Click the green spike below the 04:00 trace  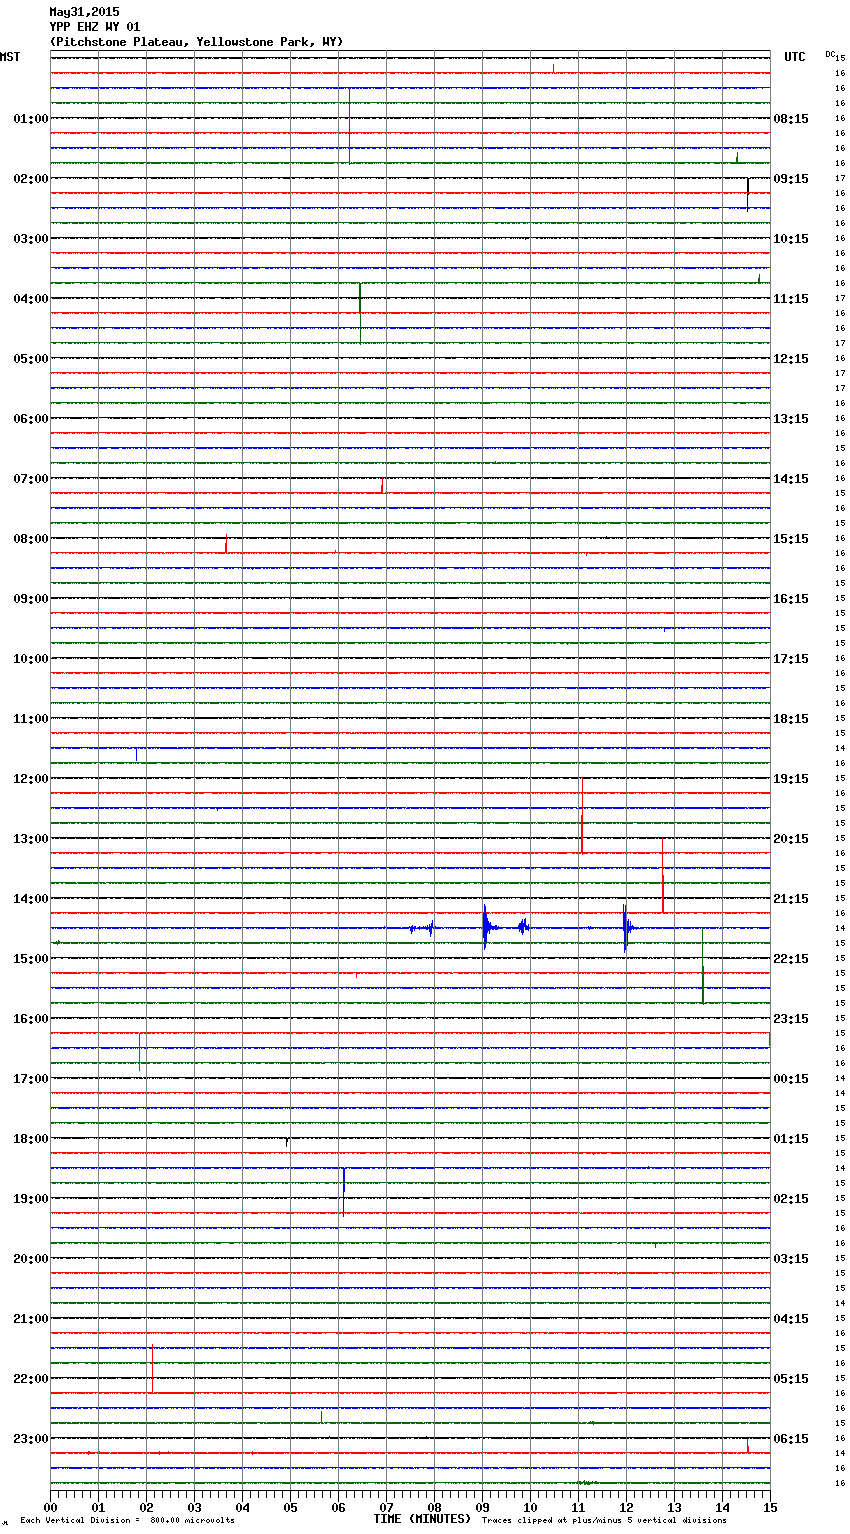coord(361,313)
